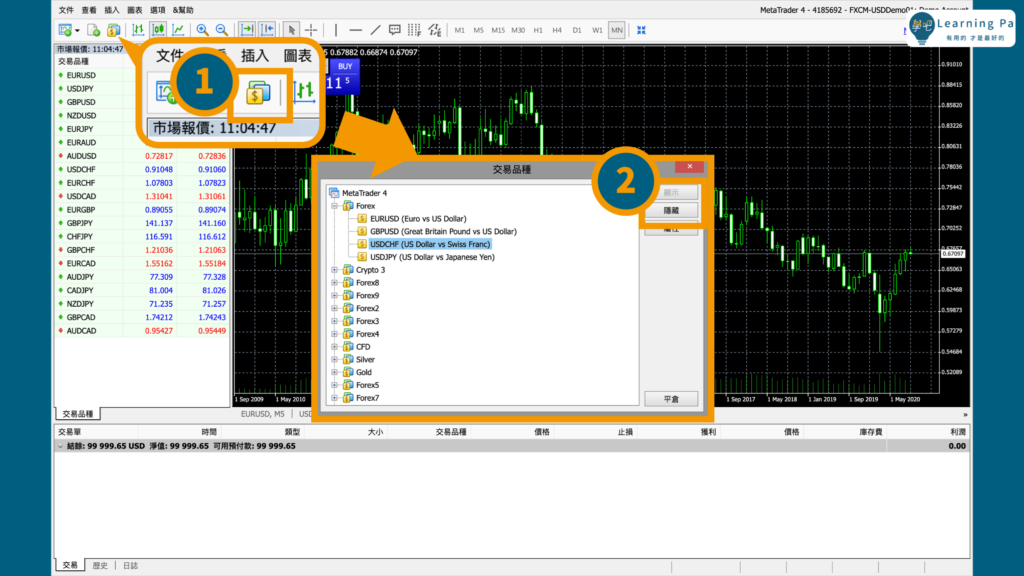This screenshot has height=576, width=1024.
Task: Open the &幫助 menu
Action: click(x=183, y=10)
